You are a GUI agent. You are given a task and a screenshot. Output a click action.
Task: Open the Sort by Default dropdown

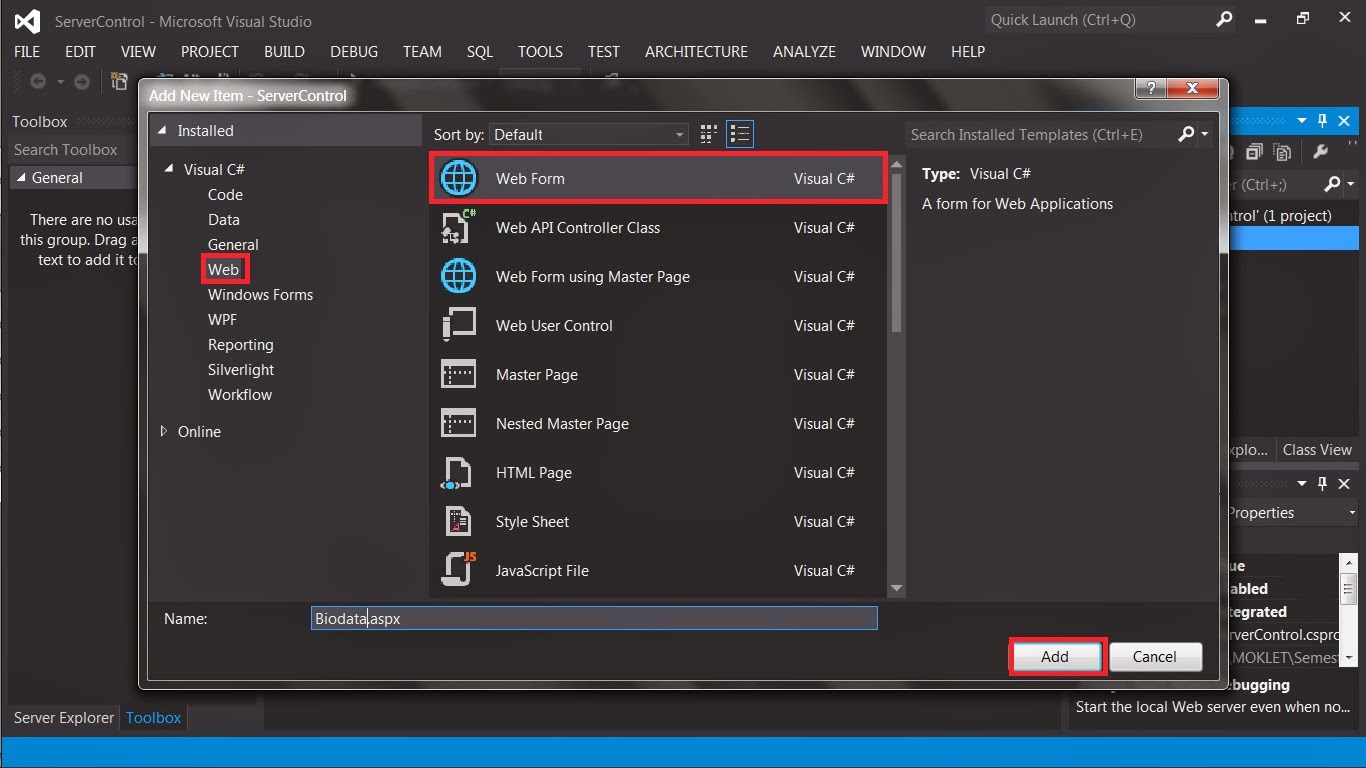pos(589,134)
